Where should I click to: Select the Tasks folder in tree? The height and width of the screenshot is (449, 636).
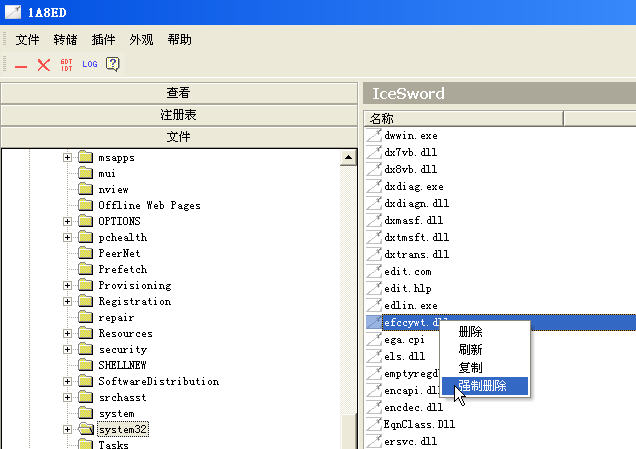tap(114, 444)
